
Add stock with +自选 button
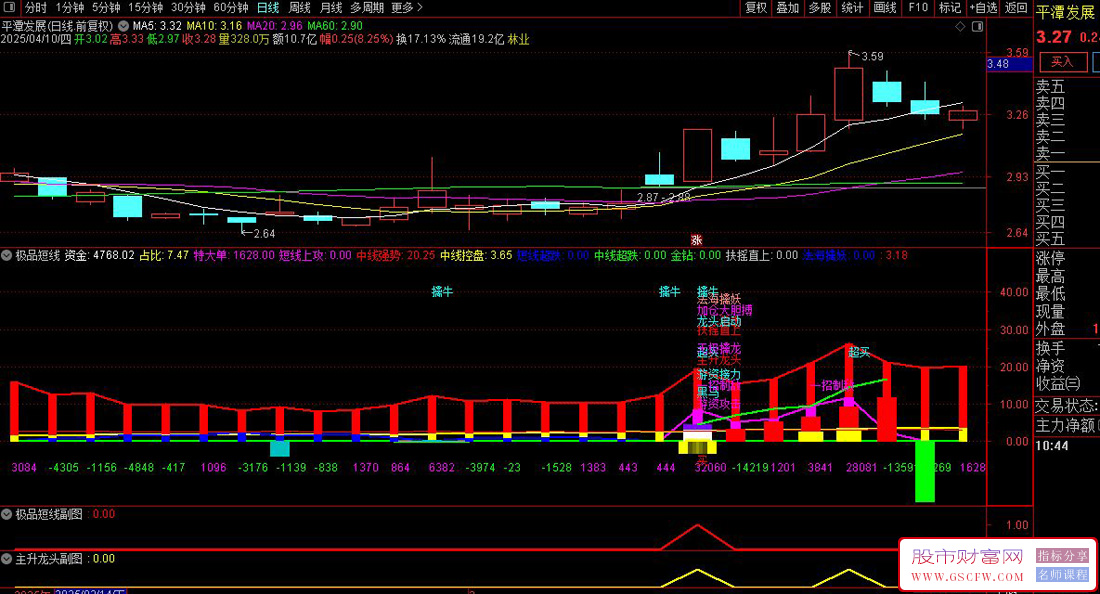point(984,8)
